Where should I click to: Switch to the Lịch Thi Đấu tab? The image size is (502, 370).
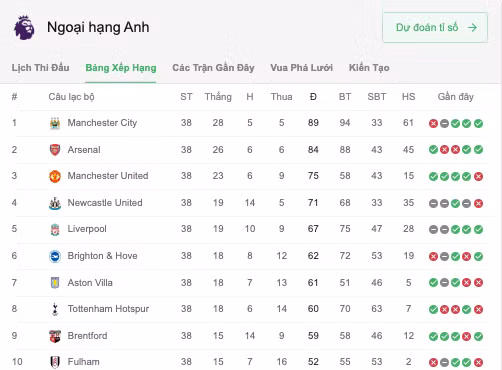click(x=40, y=68)
